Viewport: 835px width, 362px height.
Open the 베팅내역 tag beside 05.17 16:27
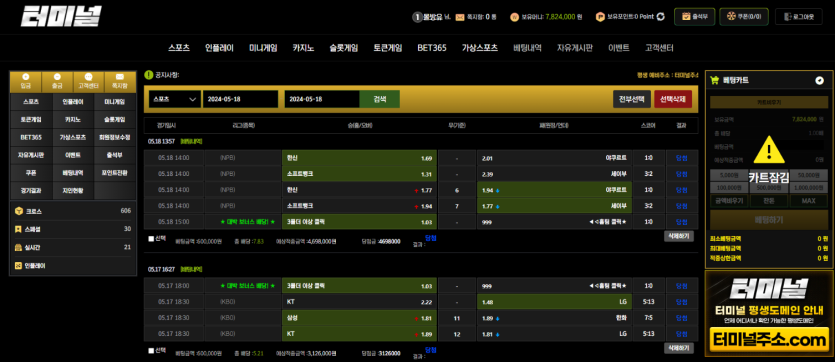[x=191, y=269]
